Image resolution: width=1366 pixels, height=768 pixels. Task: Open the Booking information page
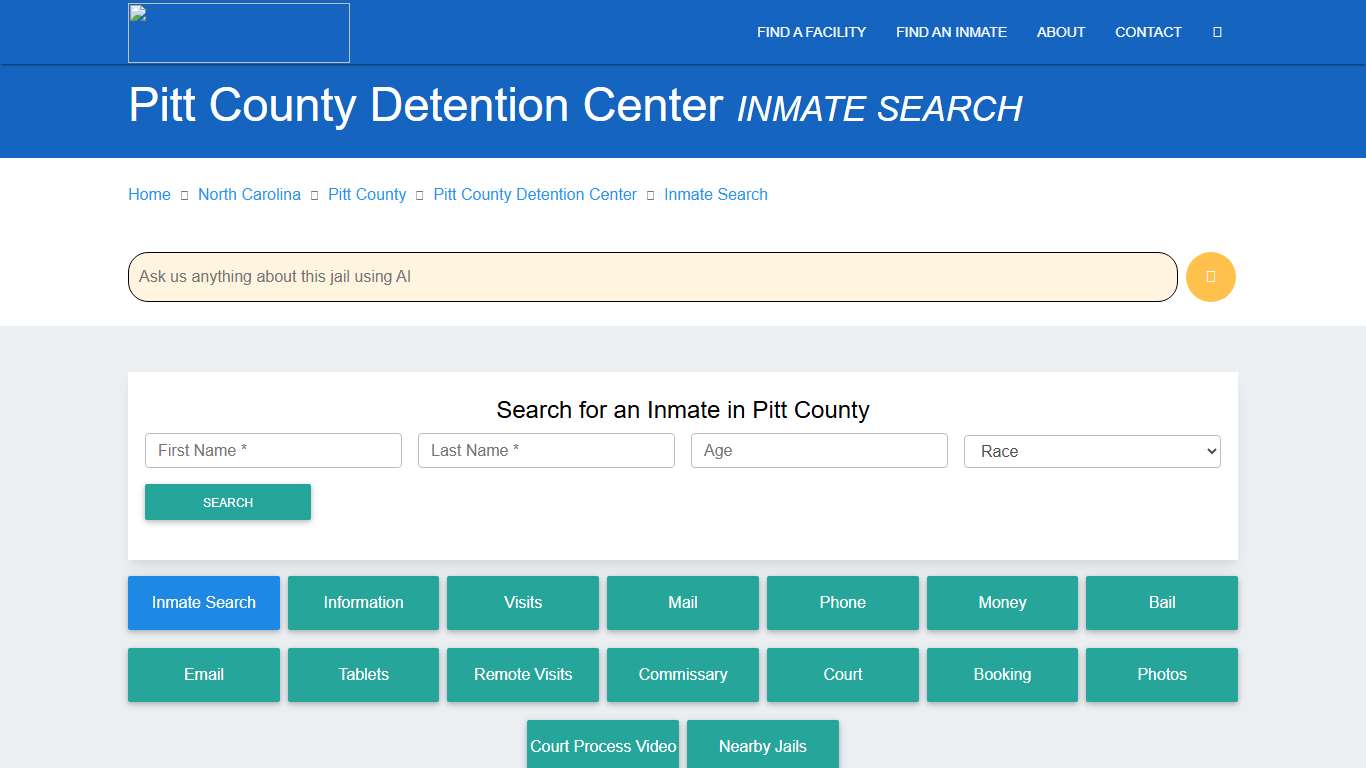(1002, 675)
